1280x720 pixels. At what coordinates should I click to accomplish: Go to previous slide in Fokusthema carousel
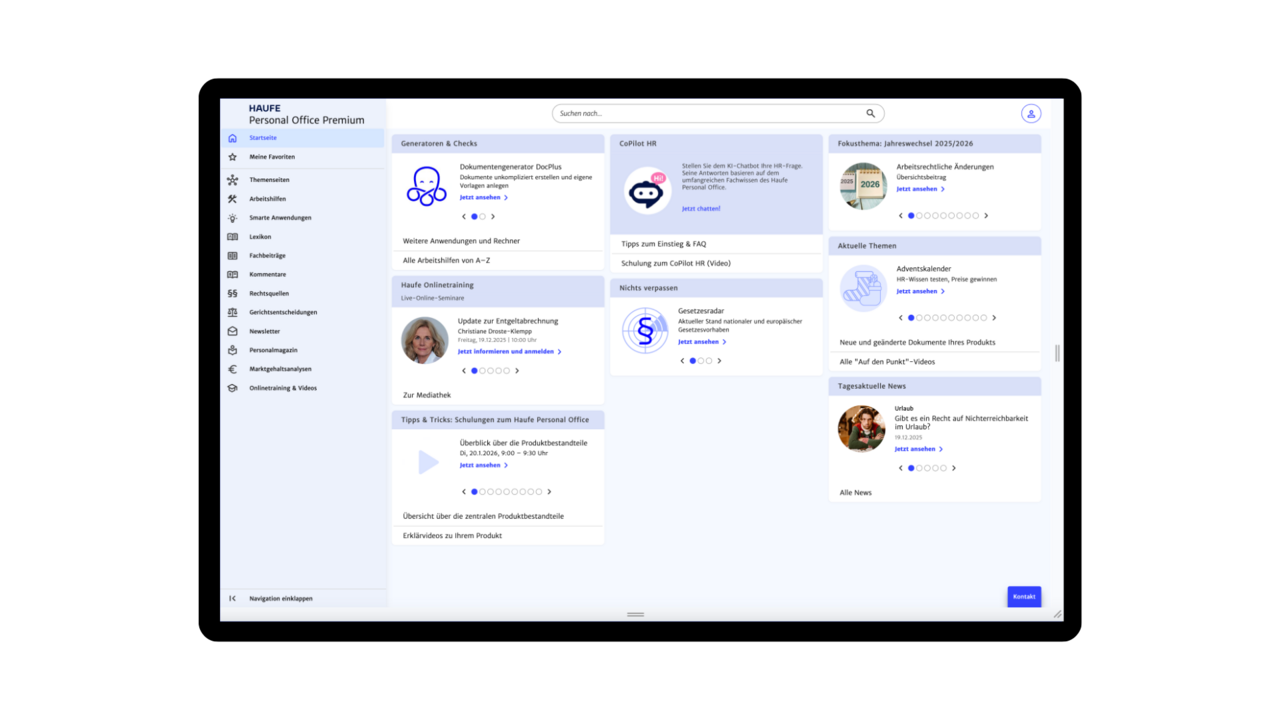900,216
